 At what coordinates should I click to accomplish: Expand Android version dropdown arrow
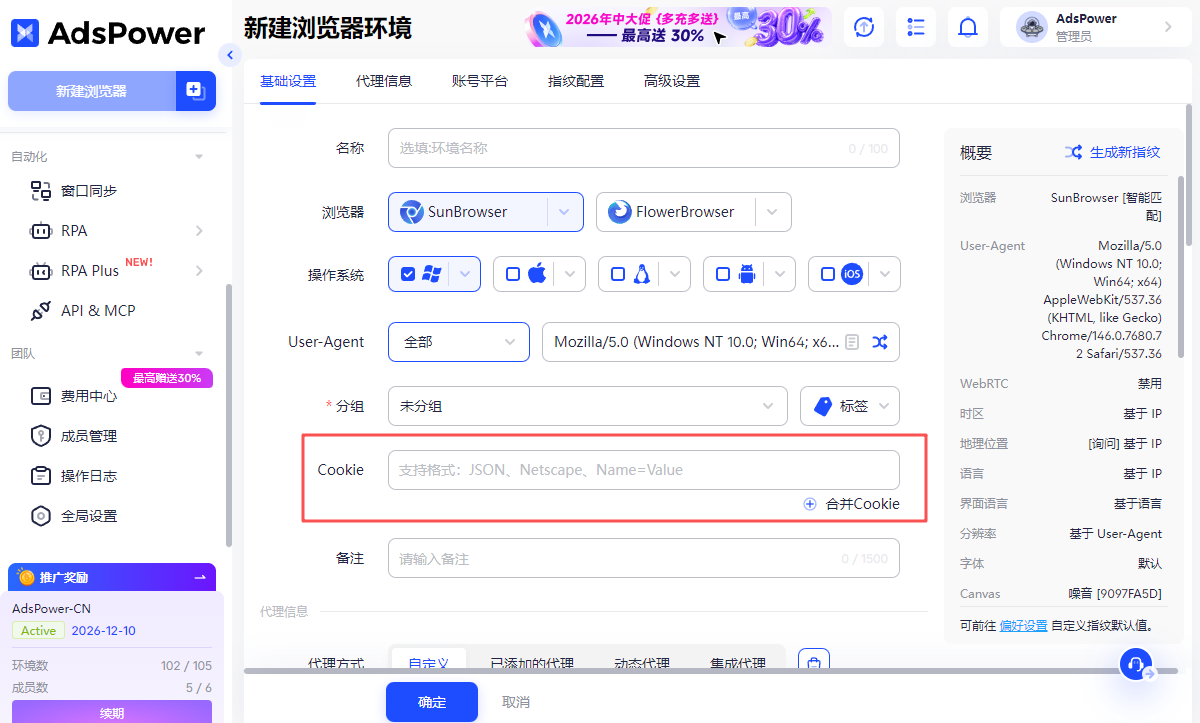tap(780, 274)
